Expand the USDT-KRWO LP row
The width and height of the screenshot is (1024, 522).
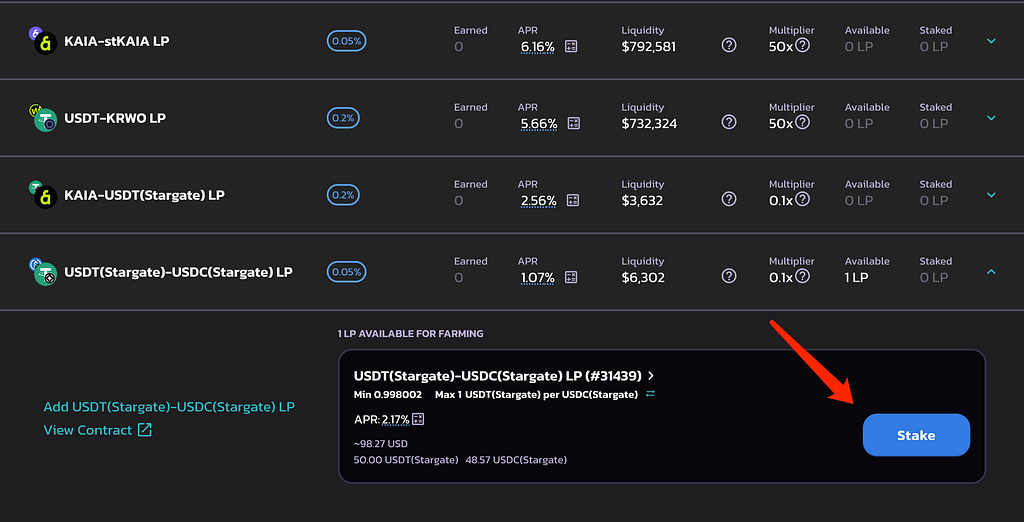[991, 118]
